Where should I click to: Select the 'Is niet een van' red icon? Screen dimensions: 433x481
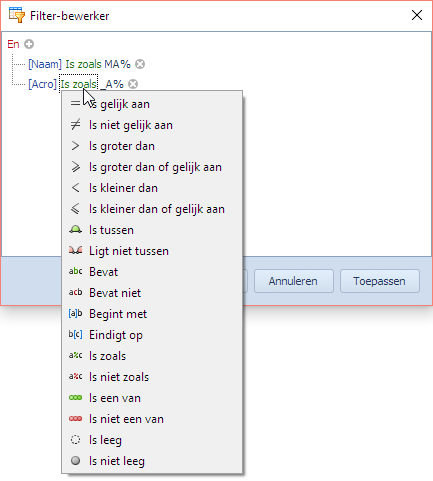click(76, 419)
